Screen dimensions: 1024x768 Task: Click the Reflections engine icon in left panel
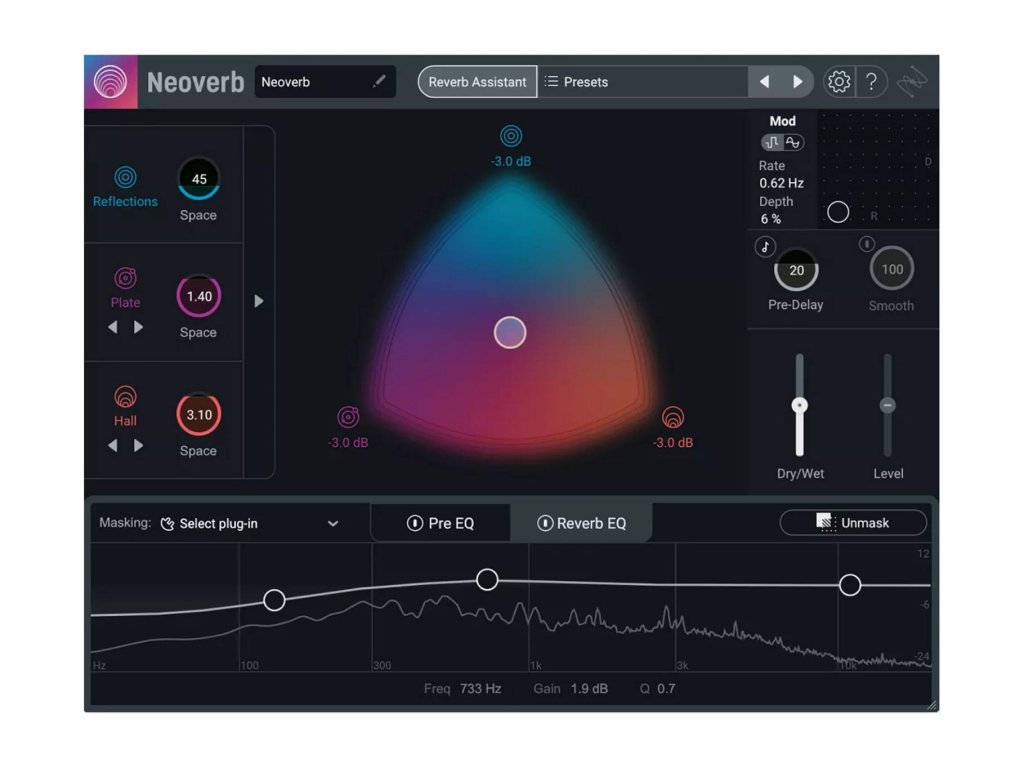click(125, 177)
